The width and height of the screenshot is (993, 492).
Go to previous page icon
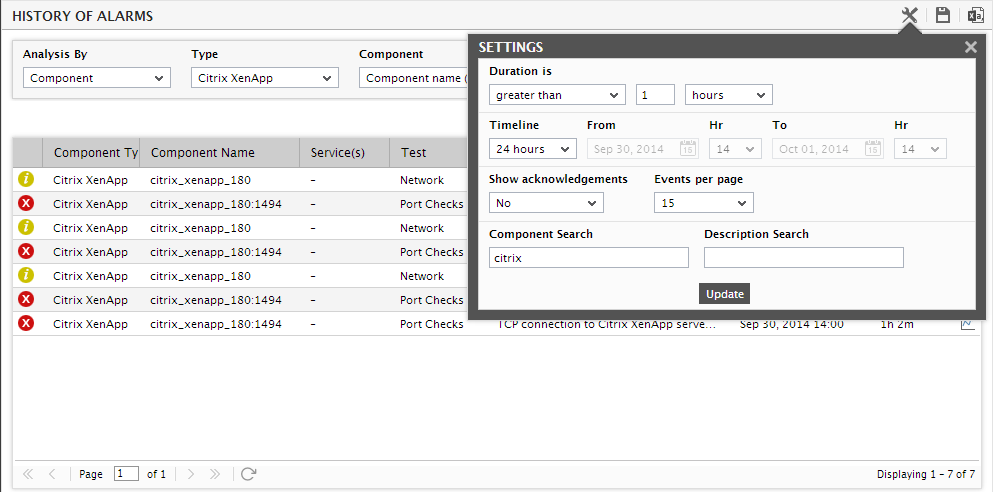53,474
